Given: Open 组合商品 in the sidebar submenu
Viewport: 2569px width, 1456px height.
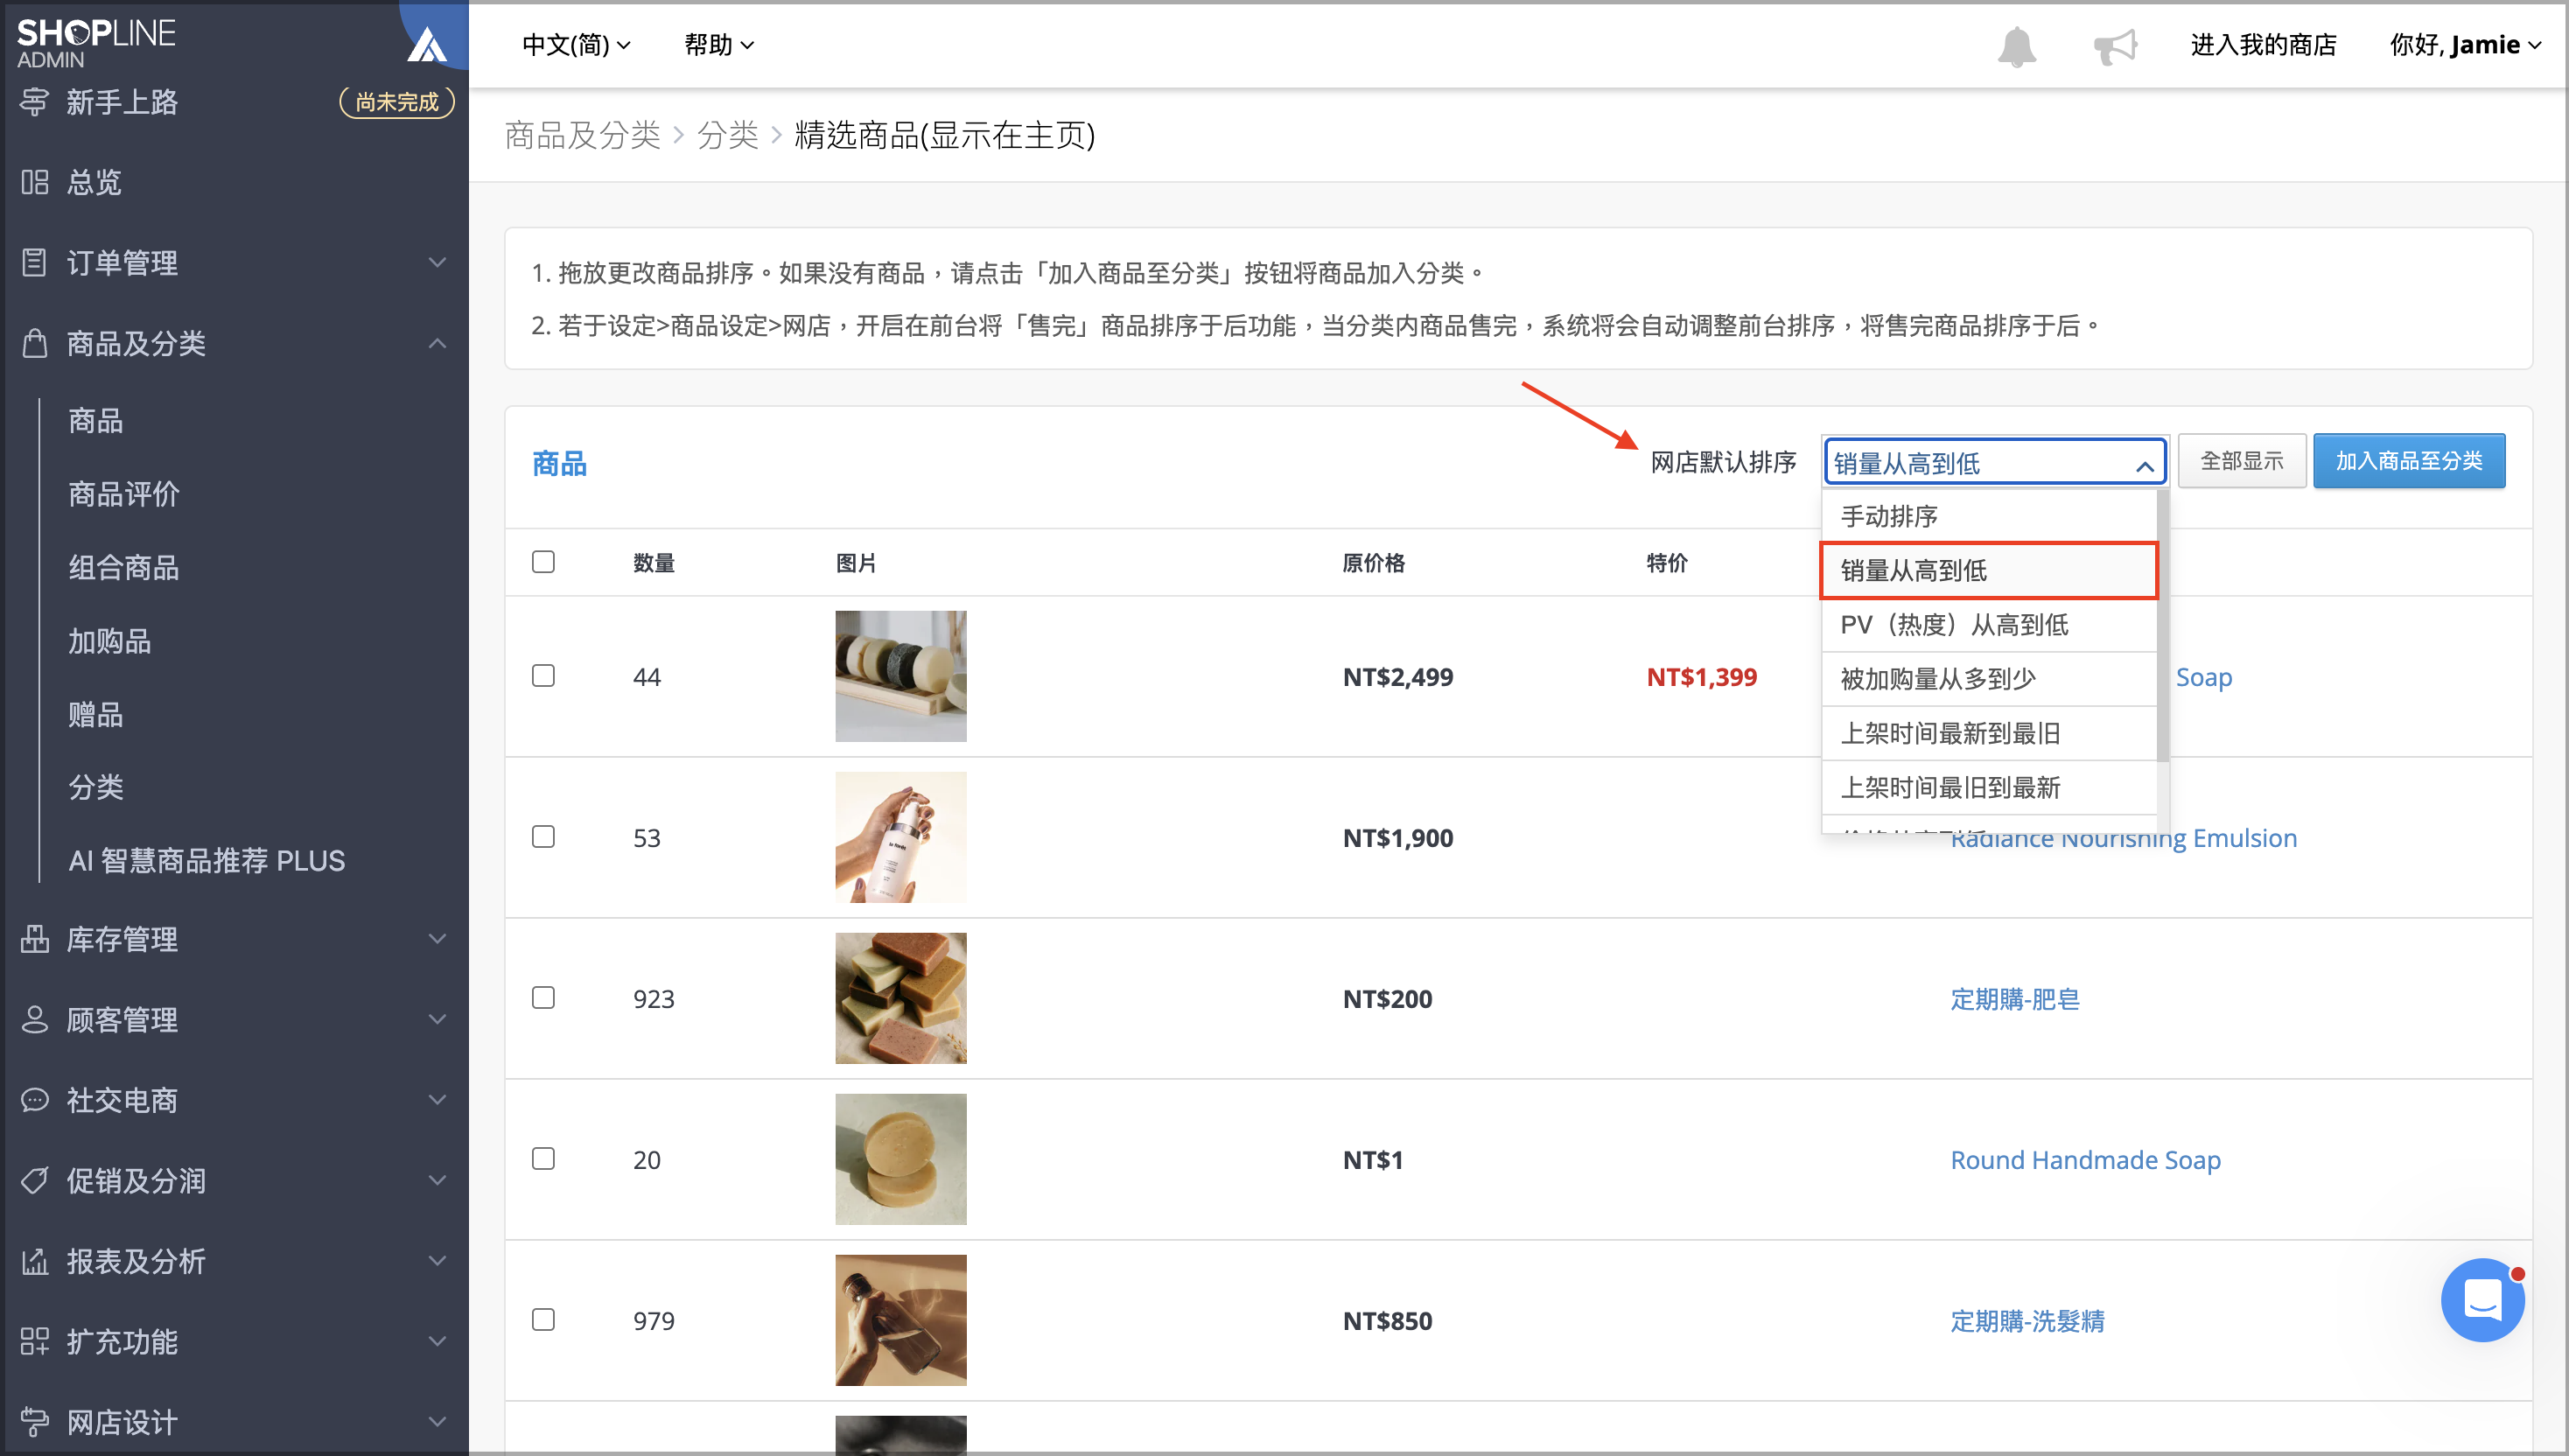Looking at the screenshot, I should coord(124,567).
